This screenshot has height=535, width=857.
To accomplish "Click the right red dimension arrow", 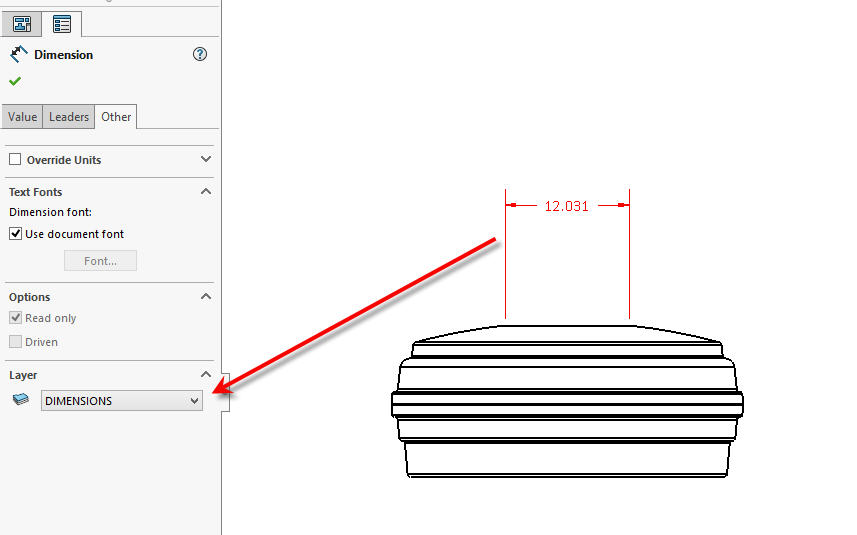I will (x=622, y=206).
